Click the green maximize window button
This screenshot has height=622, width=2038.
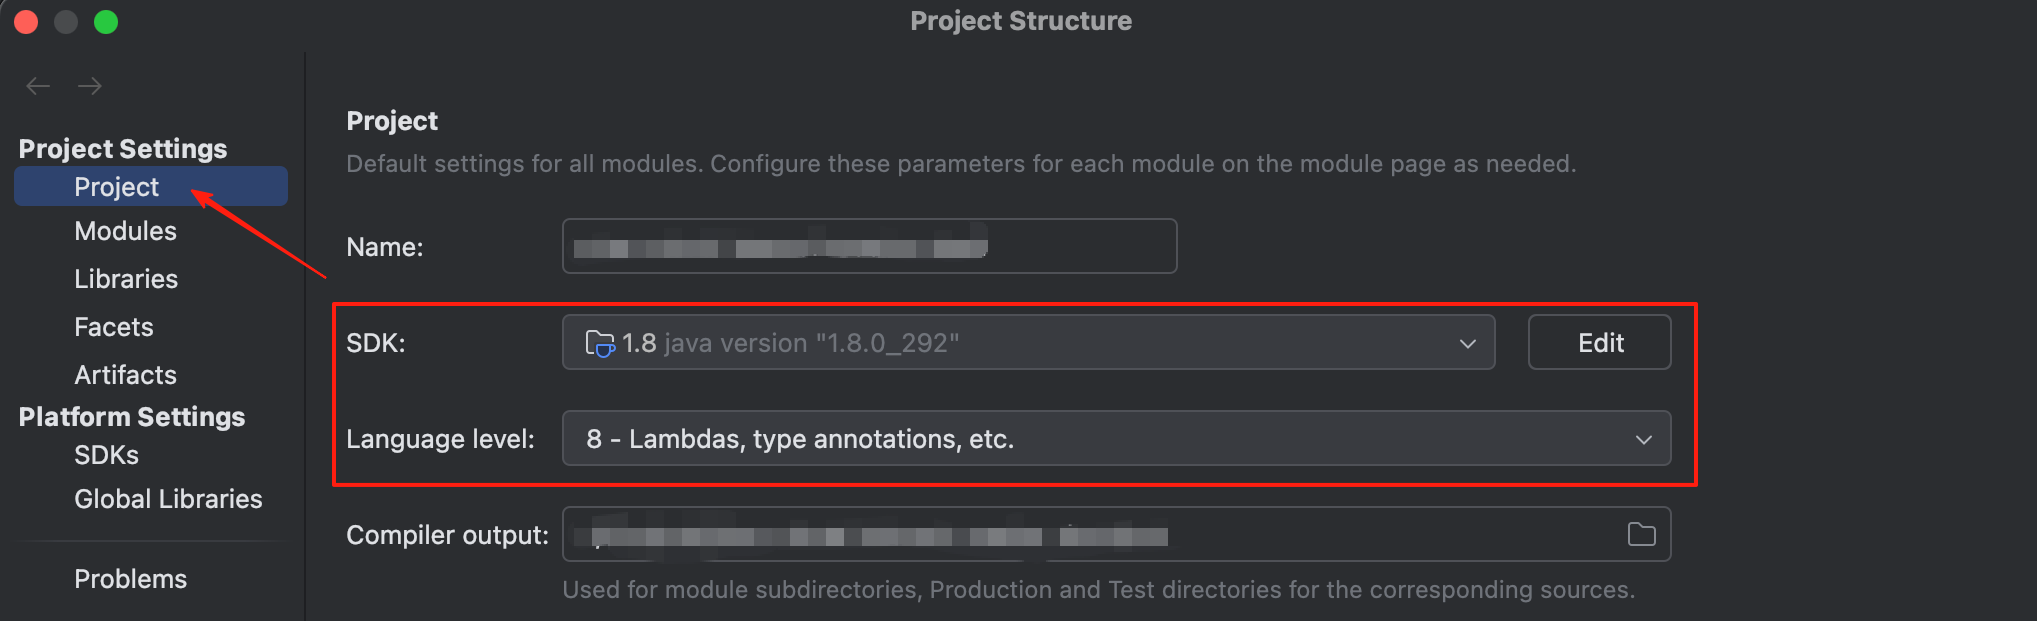106,22
